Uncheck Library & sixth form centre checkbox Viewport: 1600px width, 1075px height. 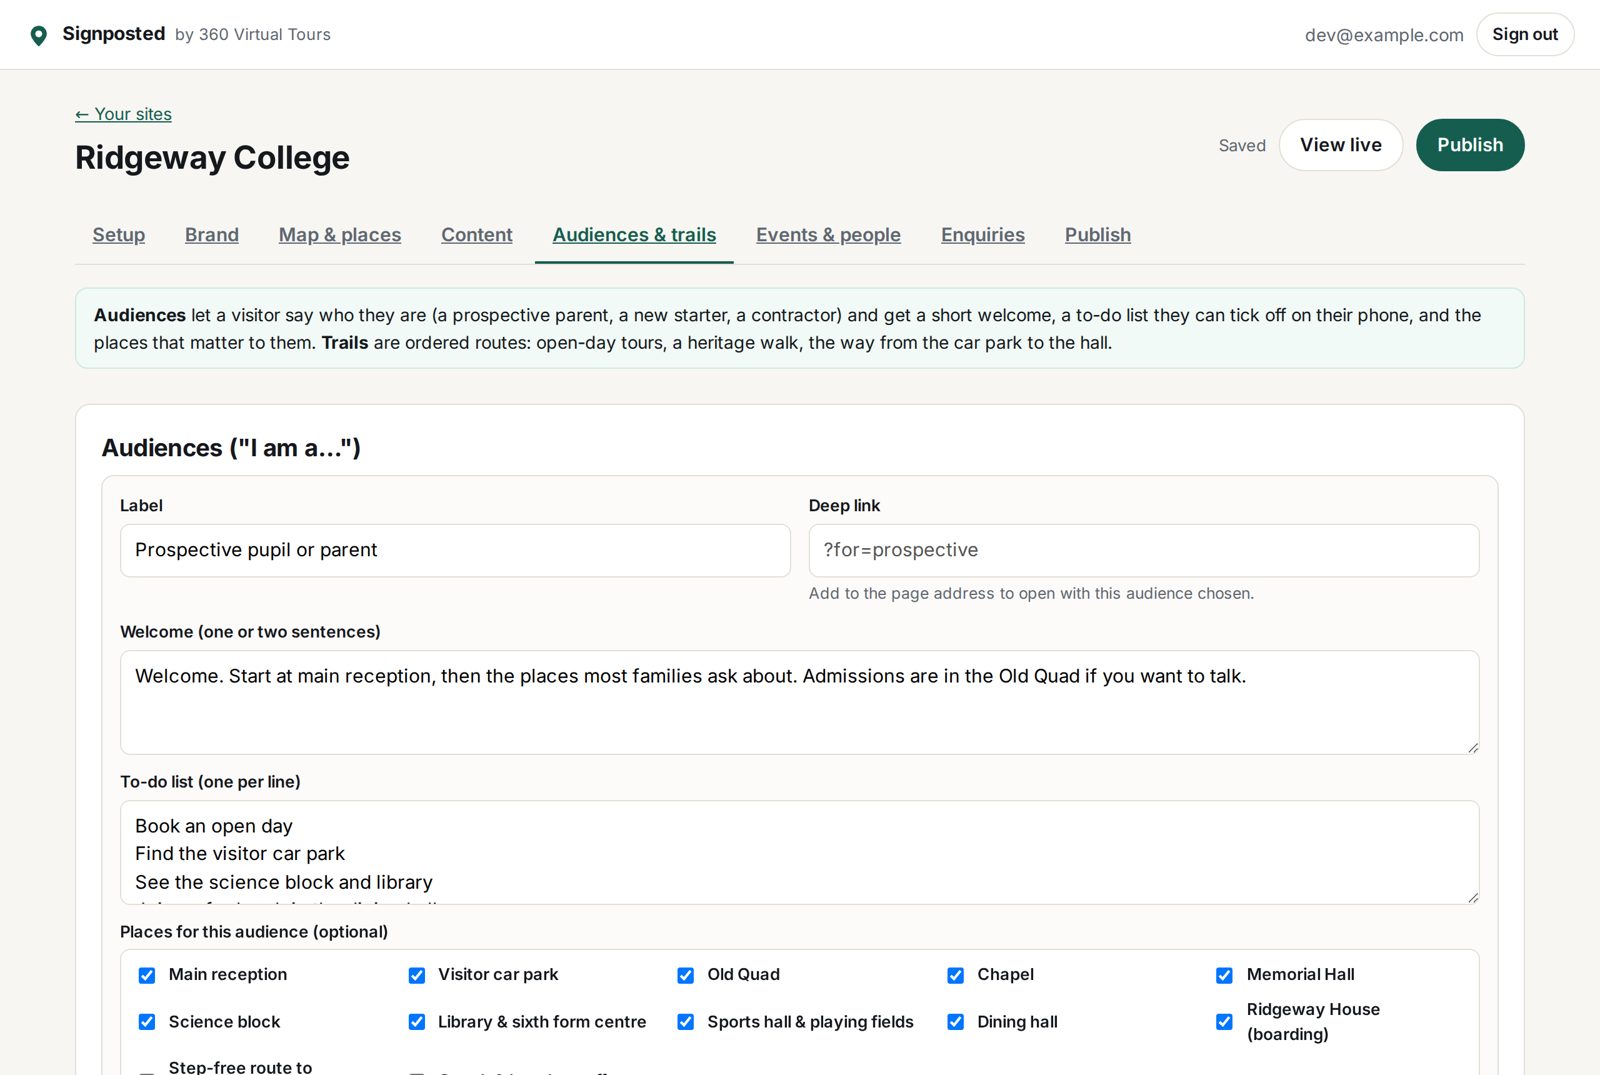[417, 1022]
